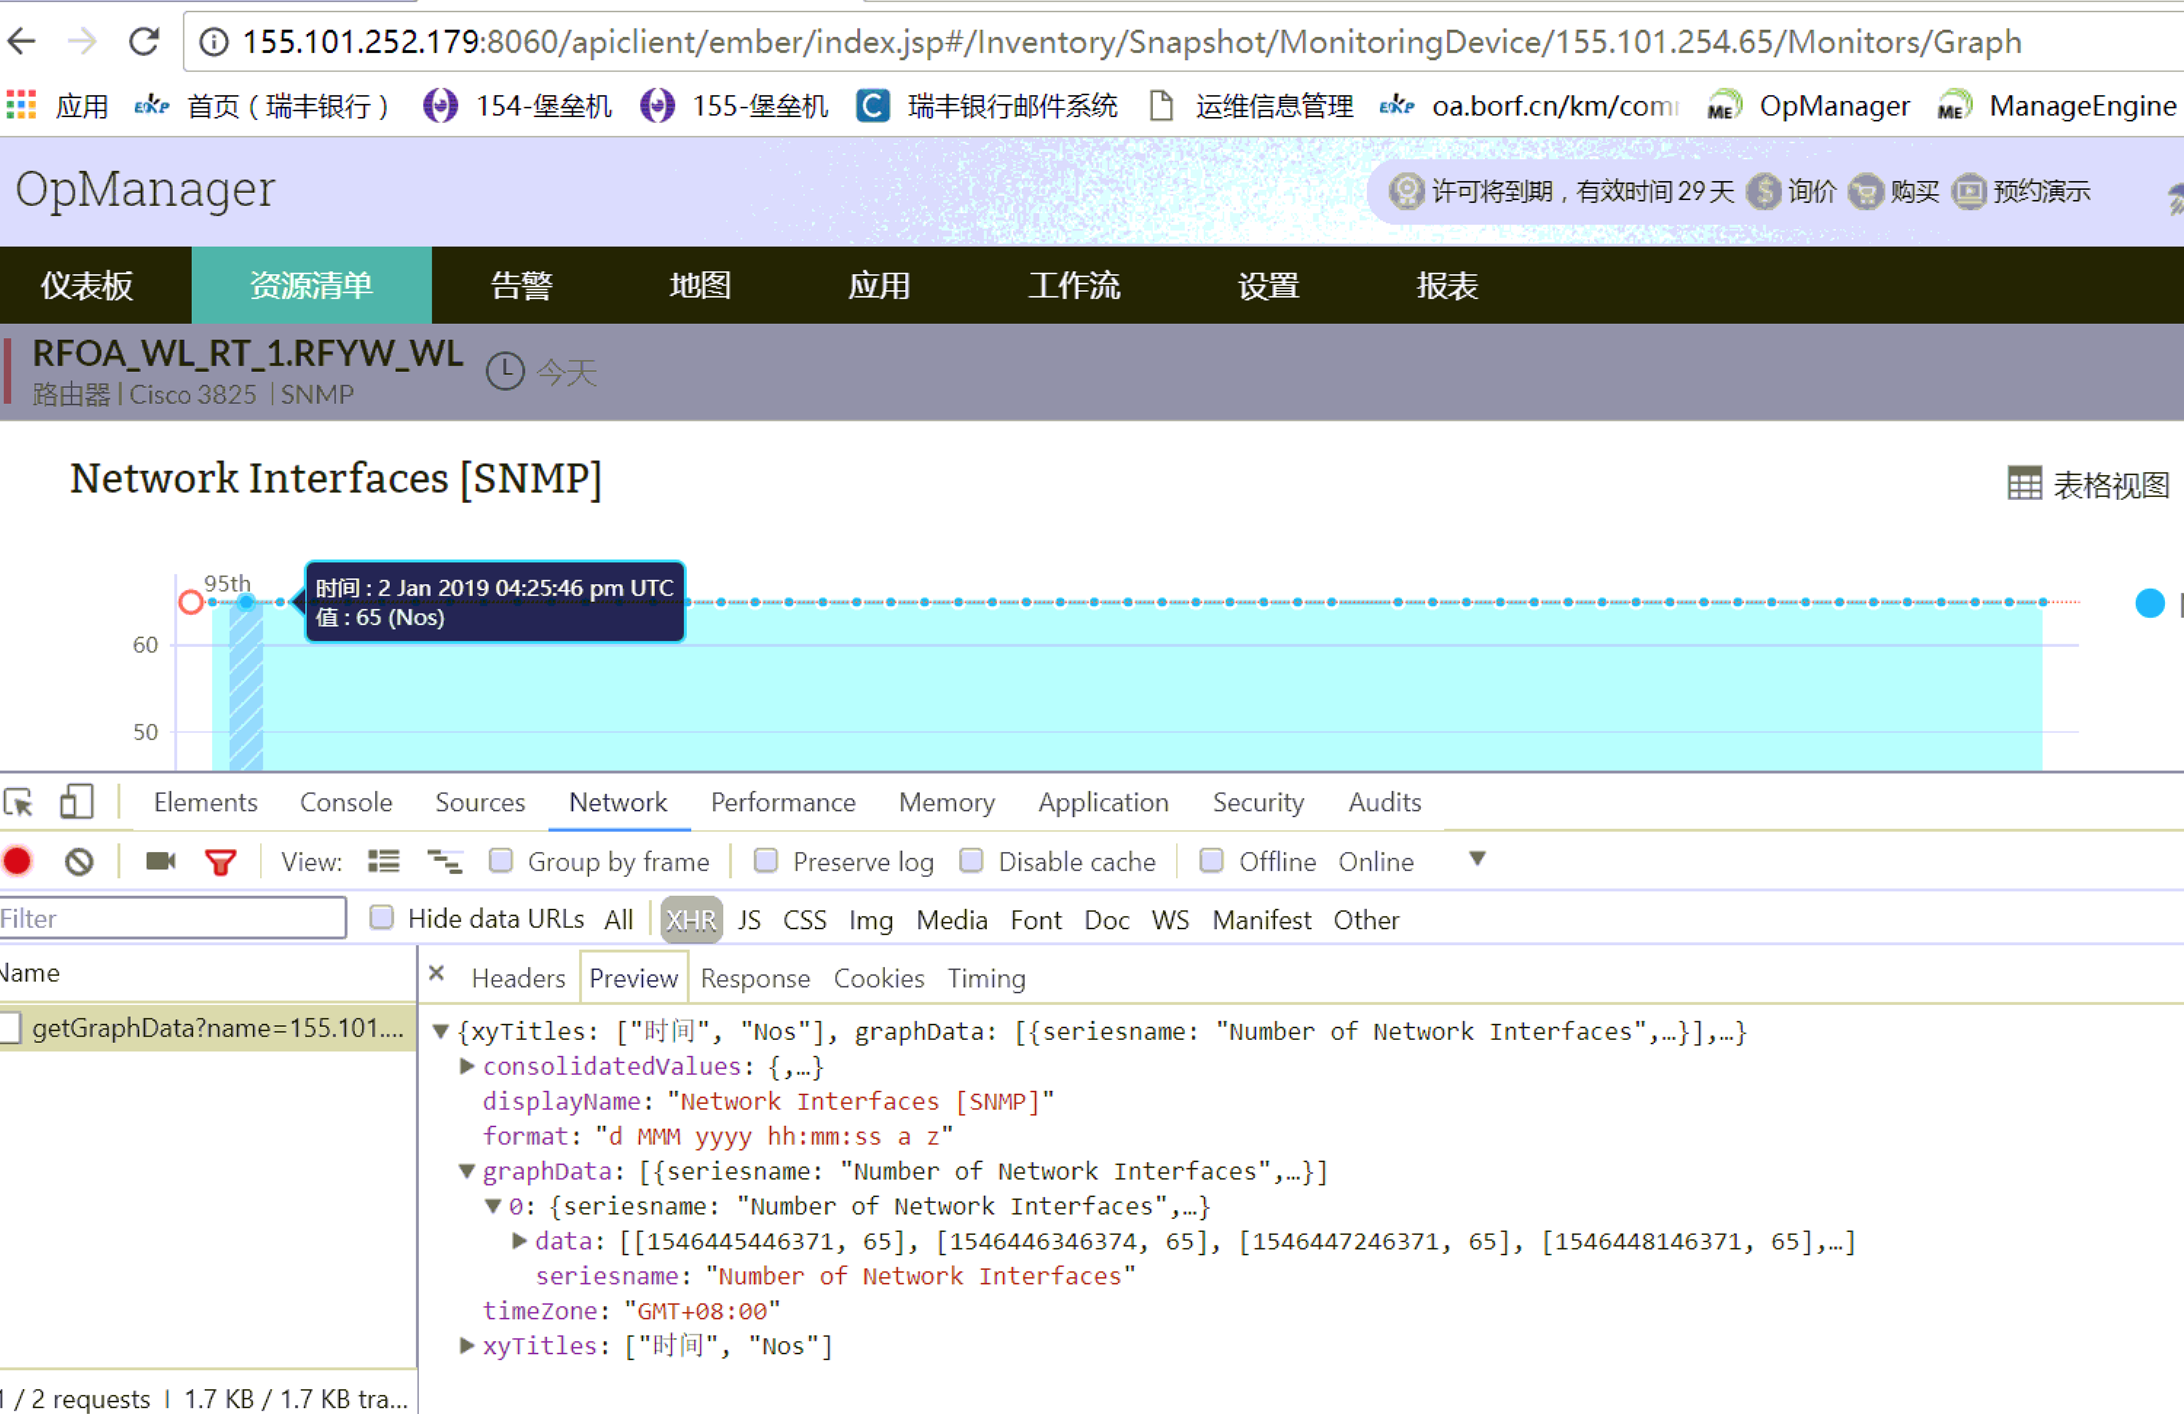Enable Offline checkbox
Image resolution: width=2184 pixels, height=1414 pixels.
1211,860
